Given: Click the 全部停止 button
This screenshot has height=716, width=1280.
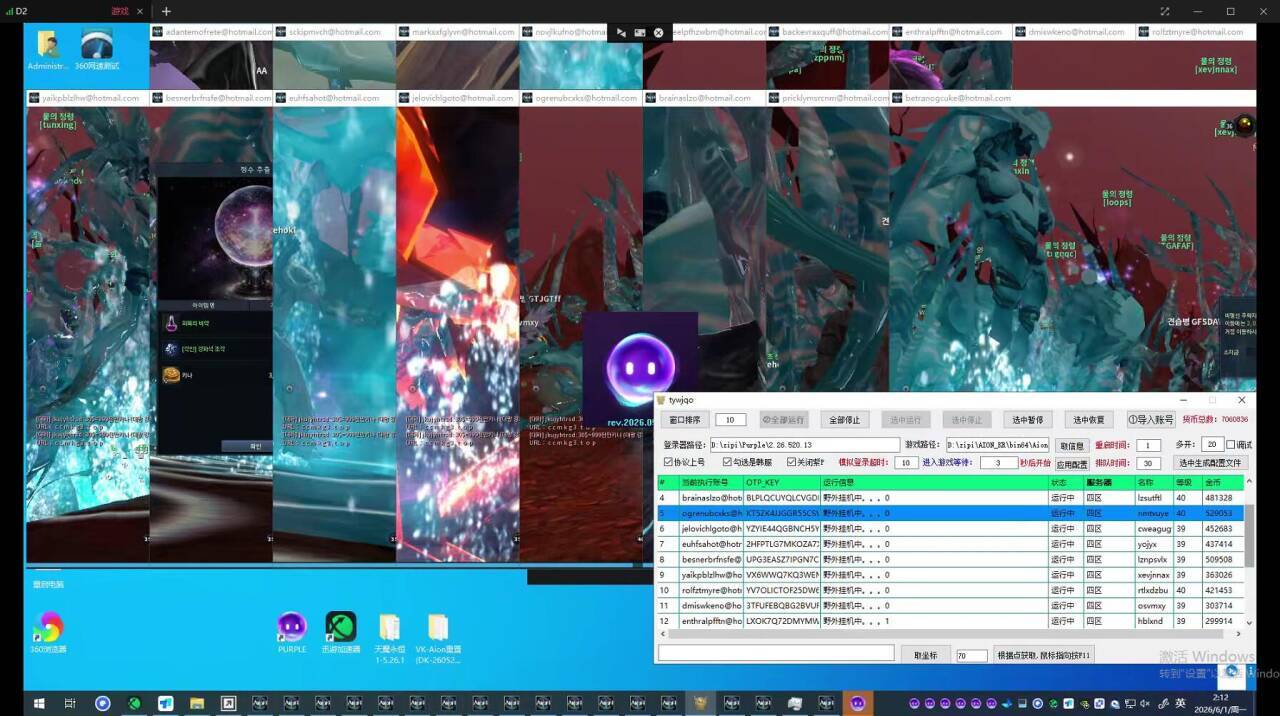Looking at the screenshot, I should tap(845, 420).
